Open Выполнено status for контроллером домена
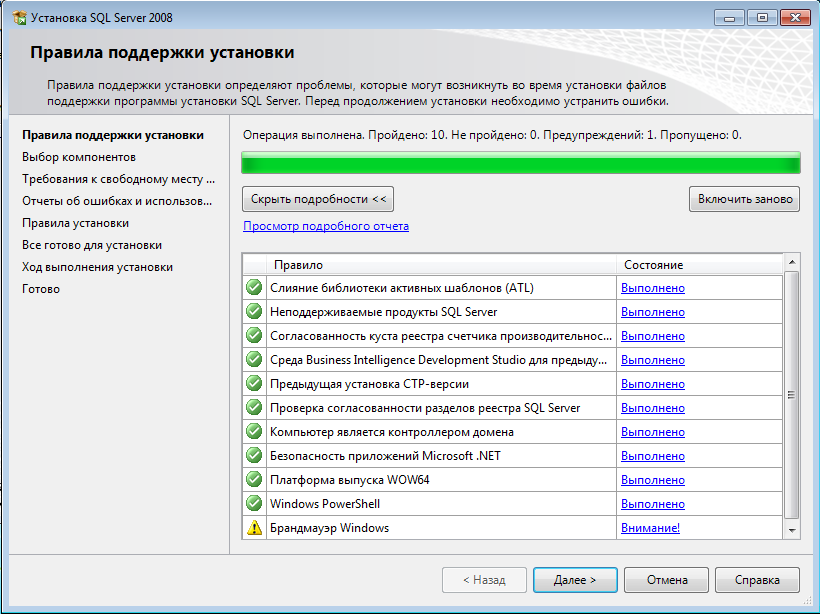Screen dimensions: 820x614 (x=653, y=432)
